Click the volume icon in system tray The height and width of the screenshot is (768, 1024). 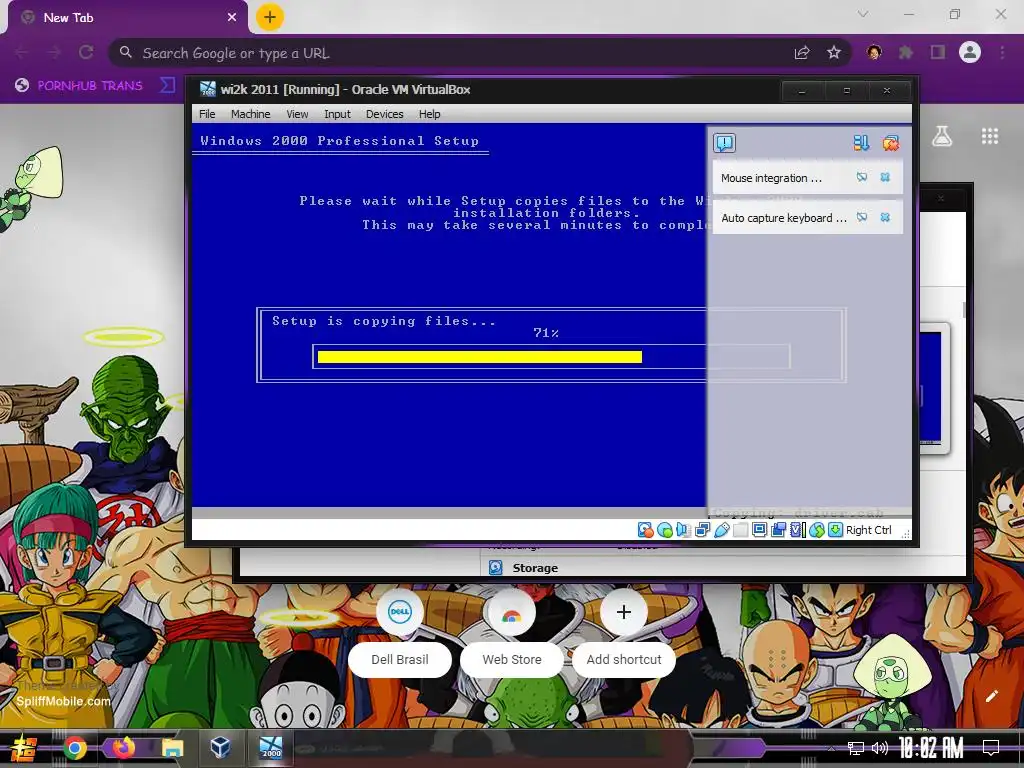point(880,748)
